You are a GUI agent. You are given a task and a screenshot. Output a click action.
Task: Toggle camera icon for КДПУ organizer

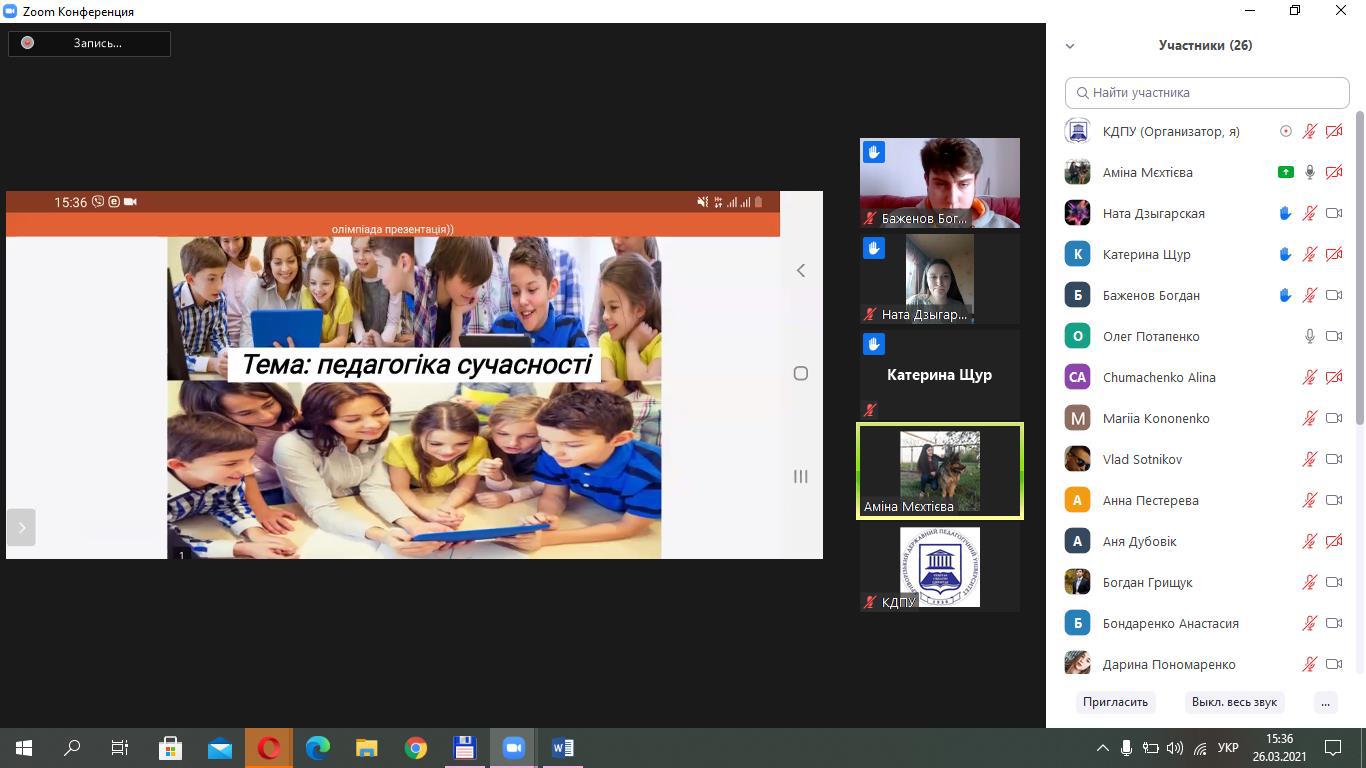click(1334, 131)
